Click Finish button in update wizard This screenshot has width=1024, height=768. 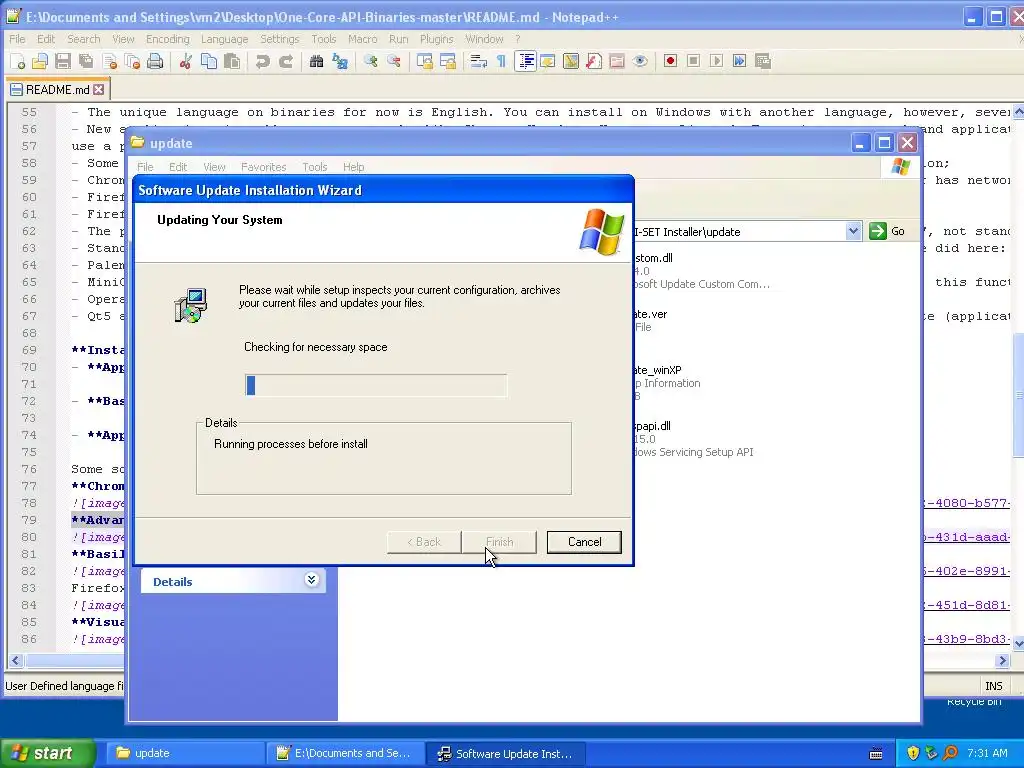[500, 542]
